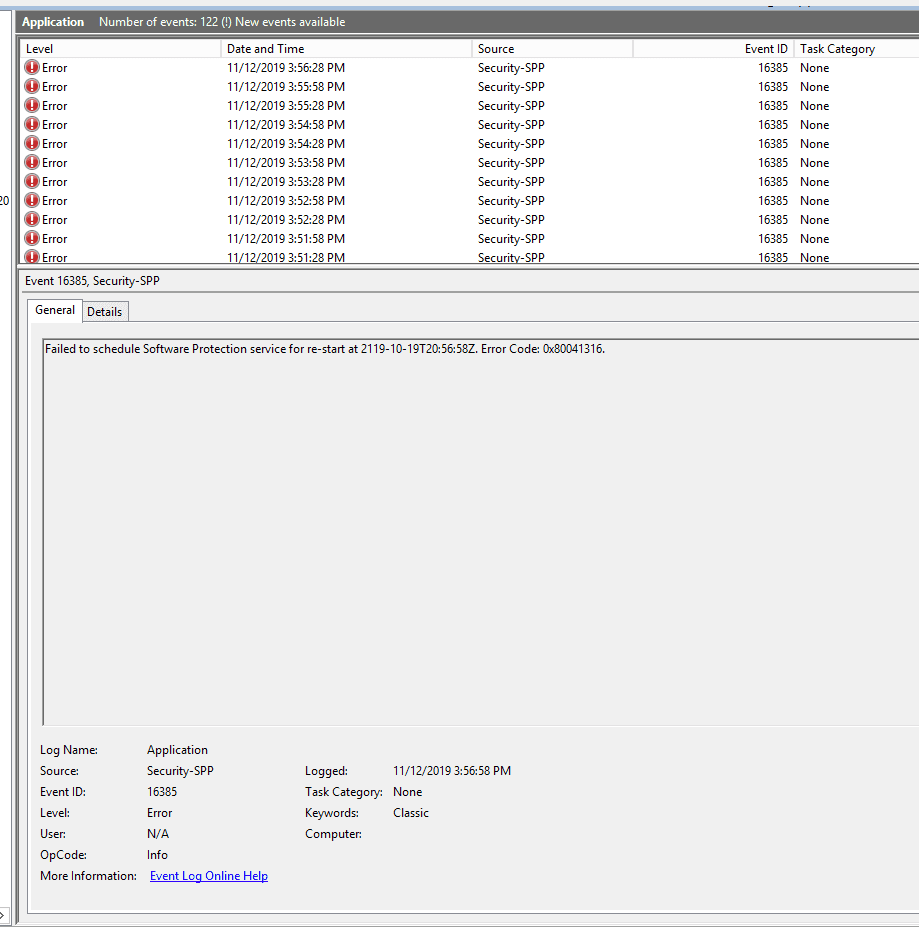Click the red error icon at 3:54:58 PM
The width and height of the screenshot is (919, 935).
32,125
